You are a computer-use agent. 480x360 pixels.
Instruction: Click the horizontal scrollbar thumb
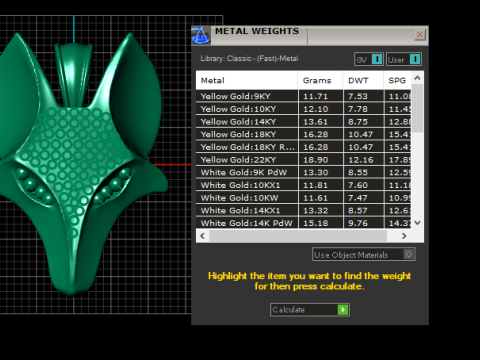[x=298, y=236]
